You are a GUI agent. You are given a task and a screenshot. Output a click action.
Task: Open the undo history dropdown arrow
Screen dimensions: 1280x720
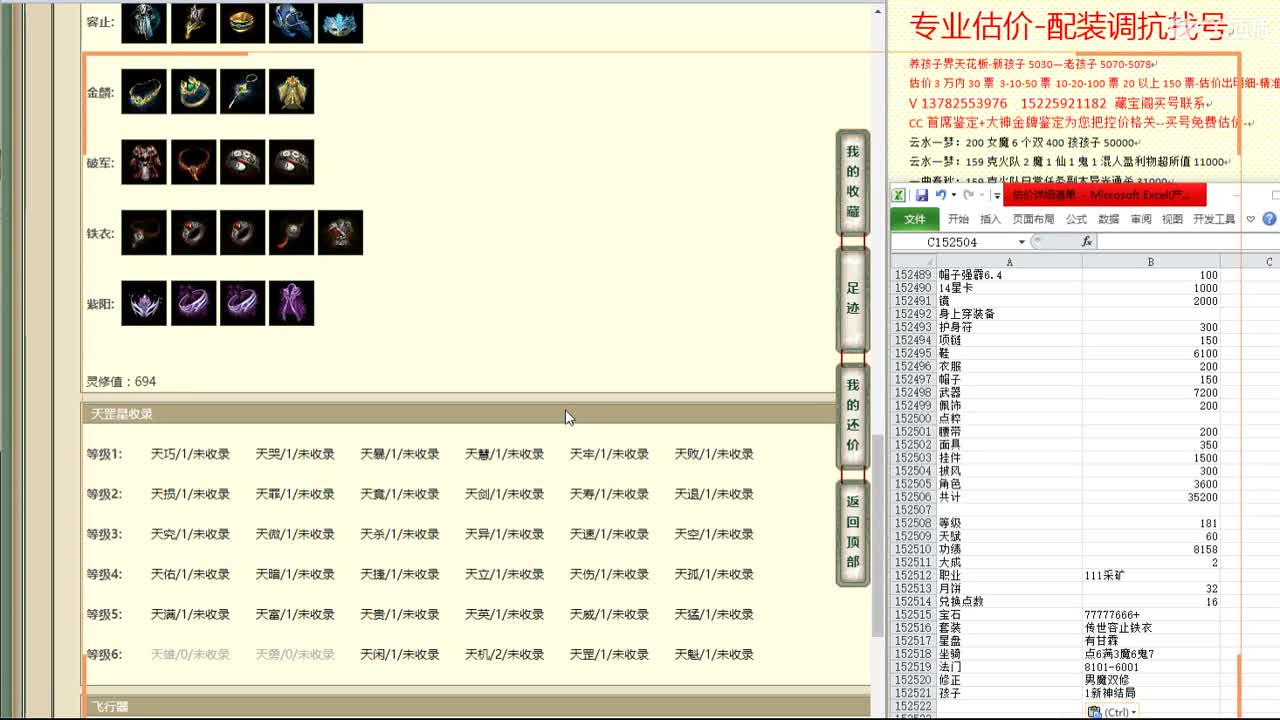coord(954,195)
